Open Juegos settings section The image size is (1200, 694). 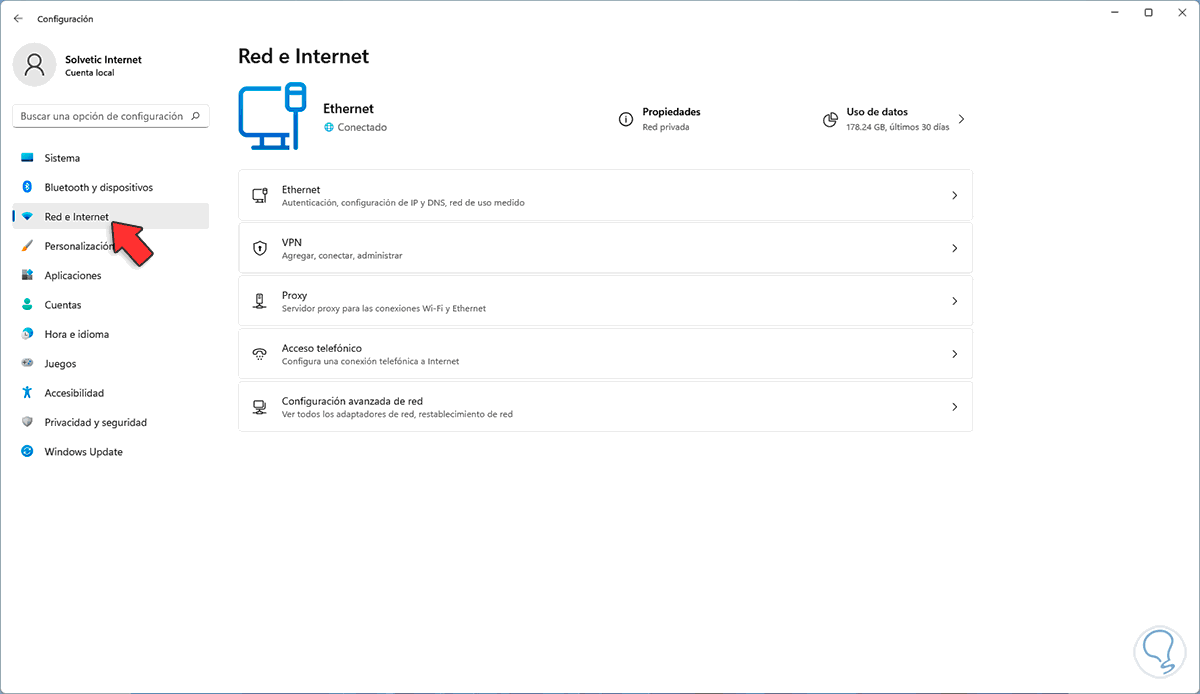[111, 364]
